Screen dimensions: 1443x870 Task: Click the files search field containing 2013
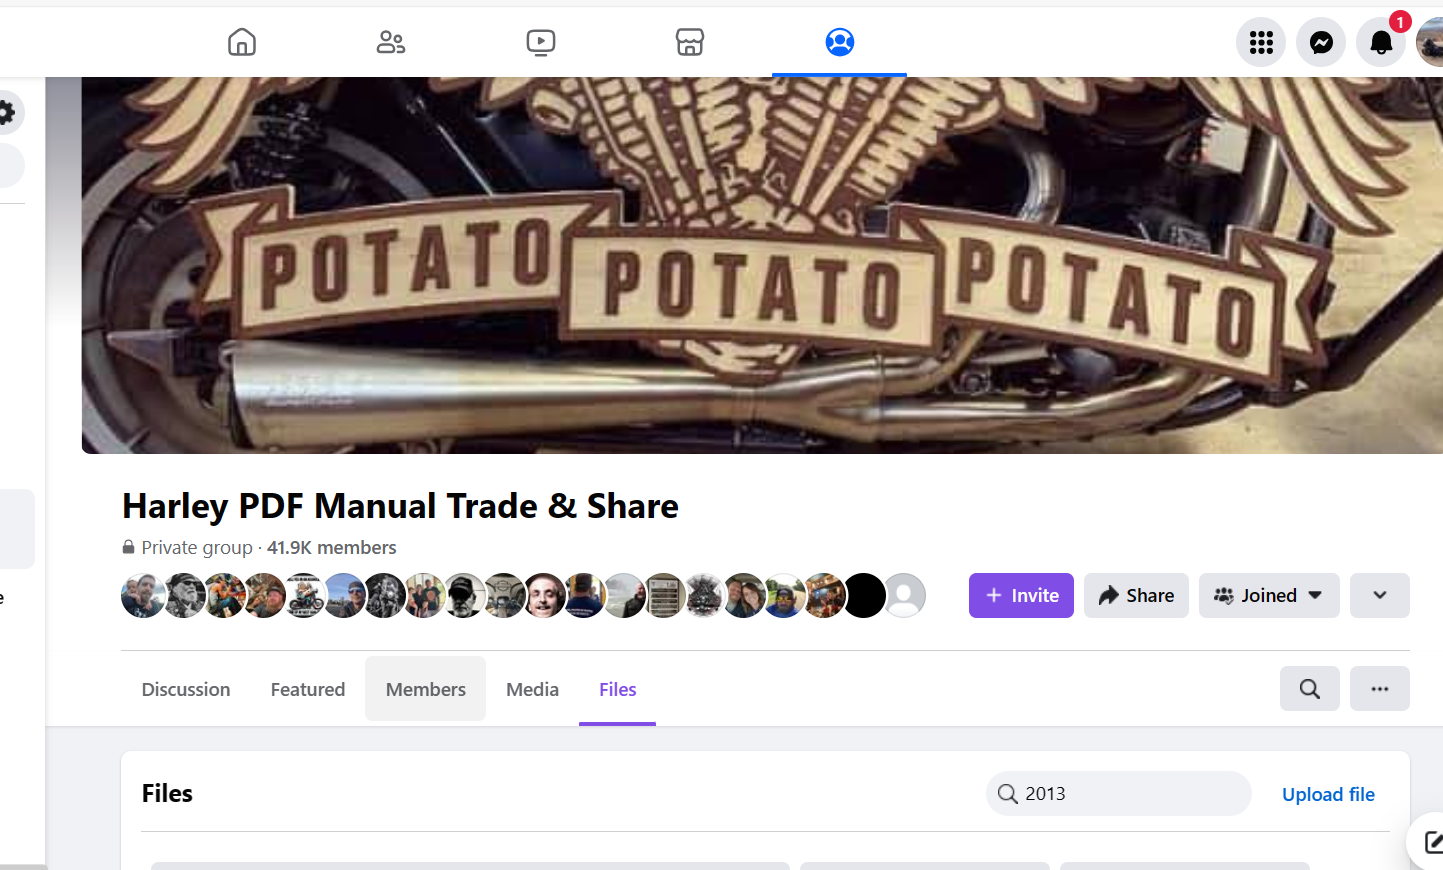[1119, 793]
